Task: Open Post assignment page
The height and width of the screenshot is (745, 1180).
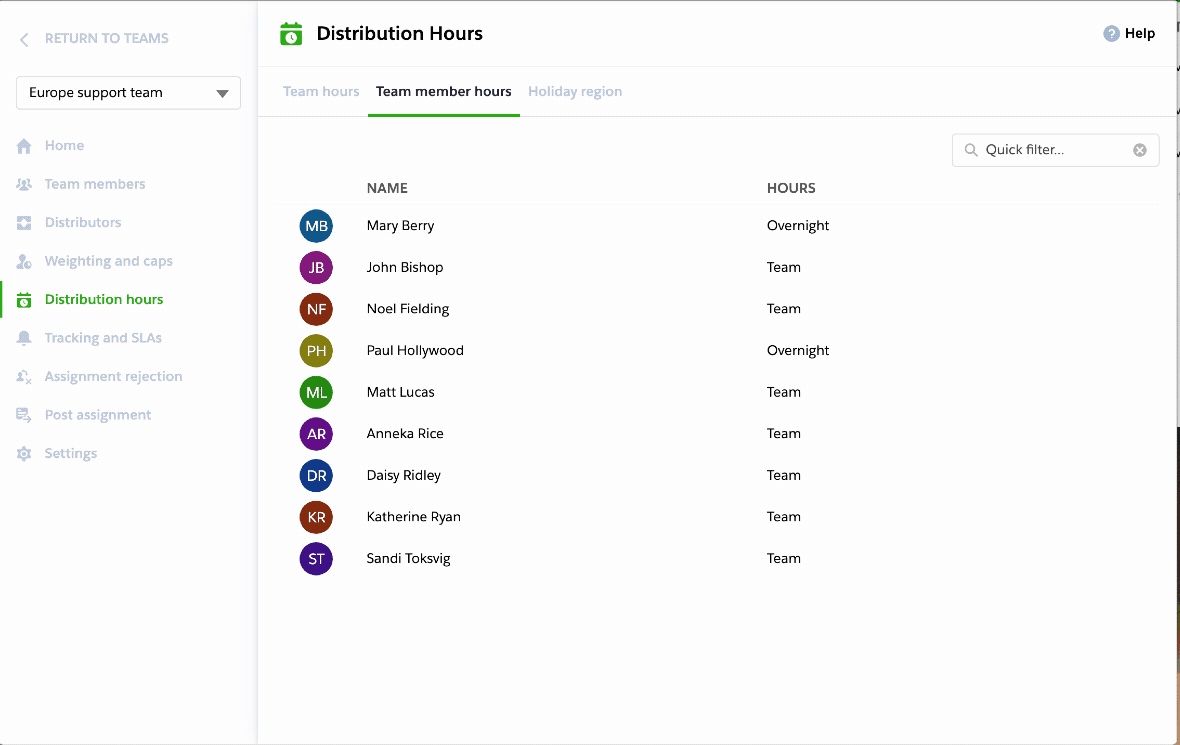Action: point(98,415)
